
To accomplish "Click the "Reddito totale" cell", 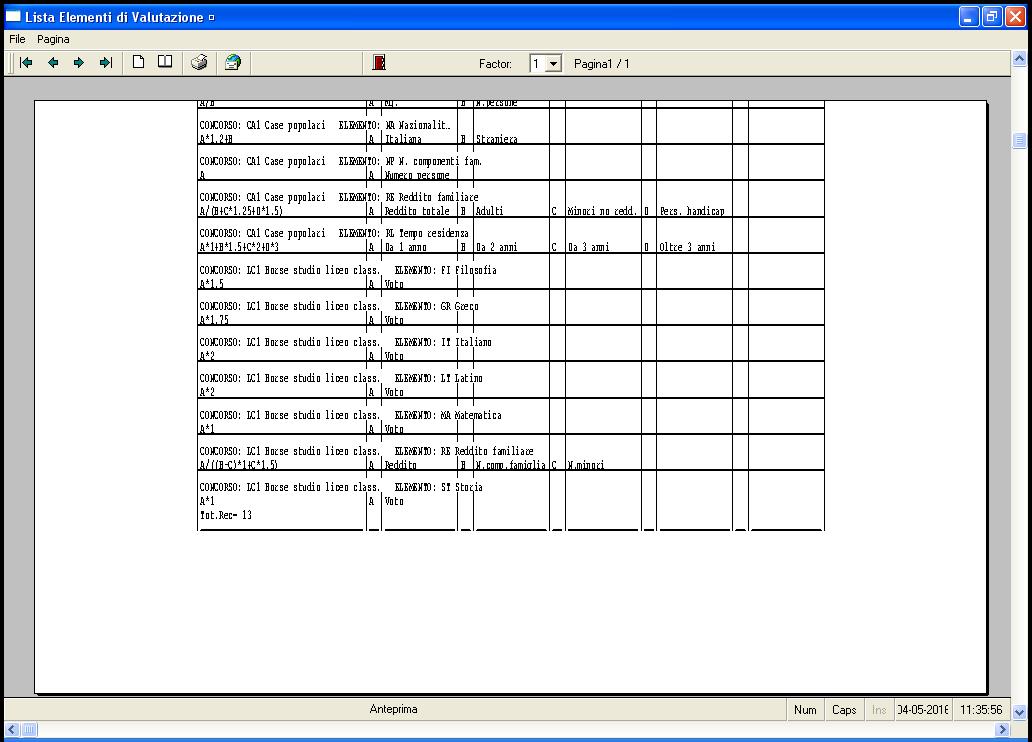I will pyautogui.click(x=417, y=211).
